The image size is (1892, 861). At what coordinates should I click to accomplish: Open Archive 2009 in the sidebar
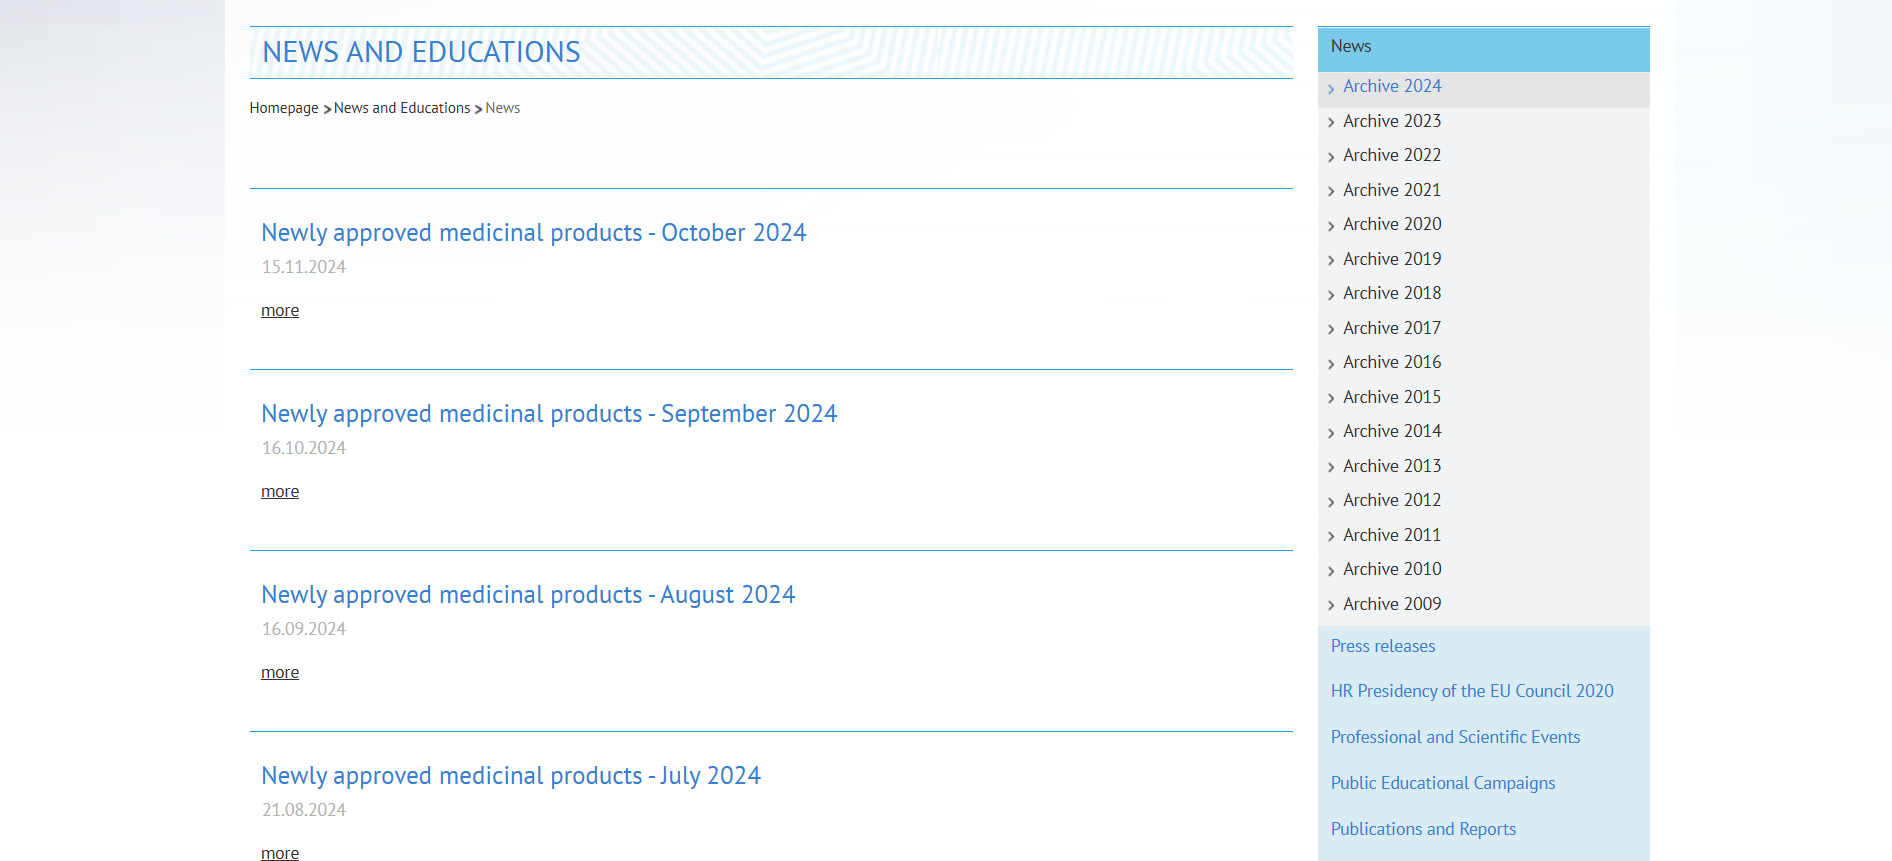[x=1392, y=604]
